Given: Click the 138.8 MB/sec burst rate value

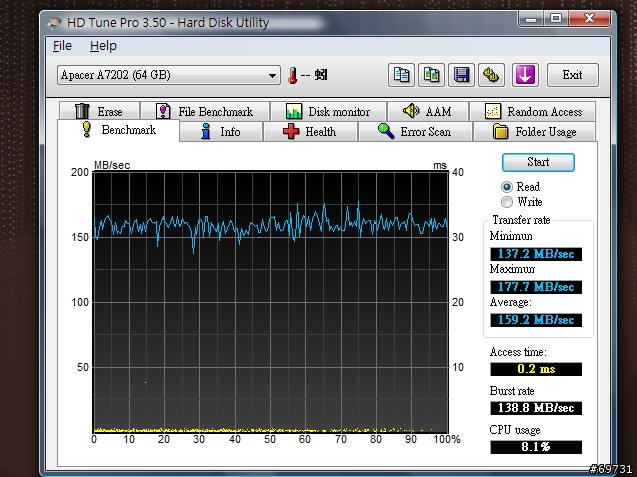Looking at the screenshot, I should [536, 408].
